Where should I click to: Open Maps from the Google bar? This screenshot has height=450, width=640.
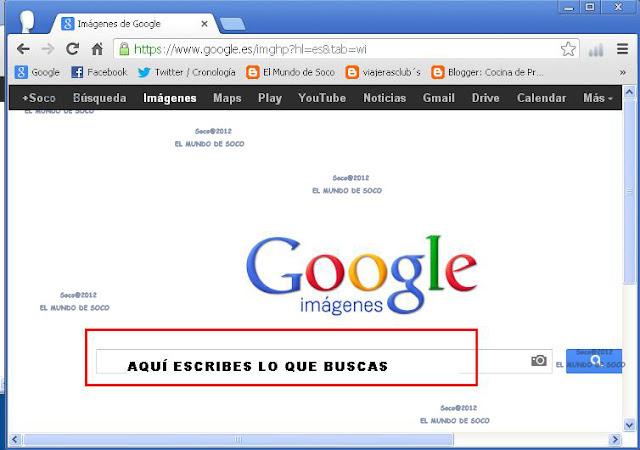click(227, 98)
